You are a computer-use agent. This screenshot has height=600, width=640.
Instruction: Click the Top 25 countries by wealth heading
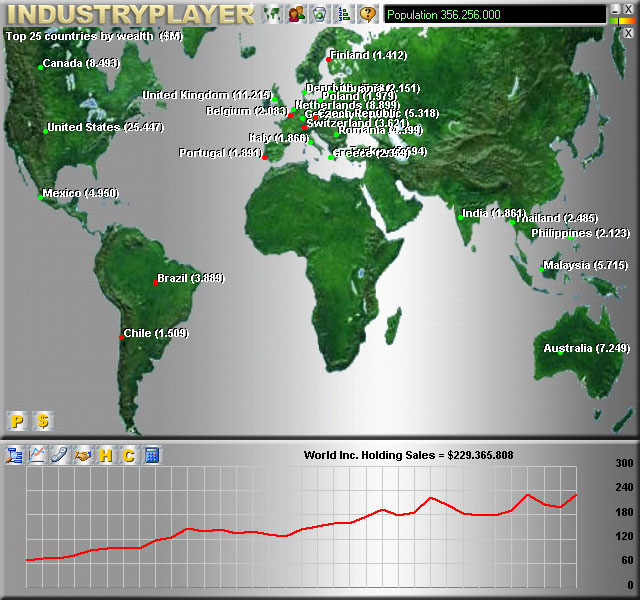[94, 36]
